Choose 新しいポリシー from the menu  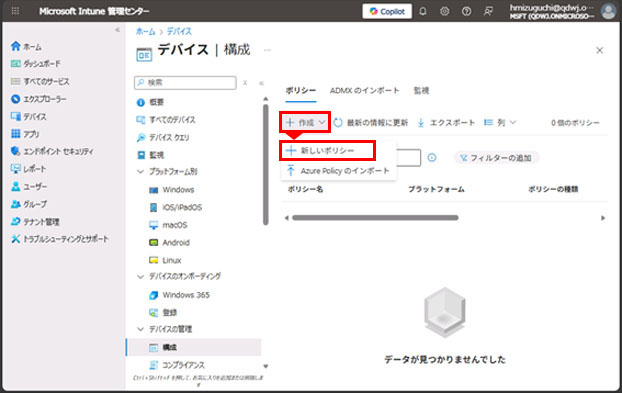[327, 151]
